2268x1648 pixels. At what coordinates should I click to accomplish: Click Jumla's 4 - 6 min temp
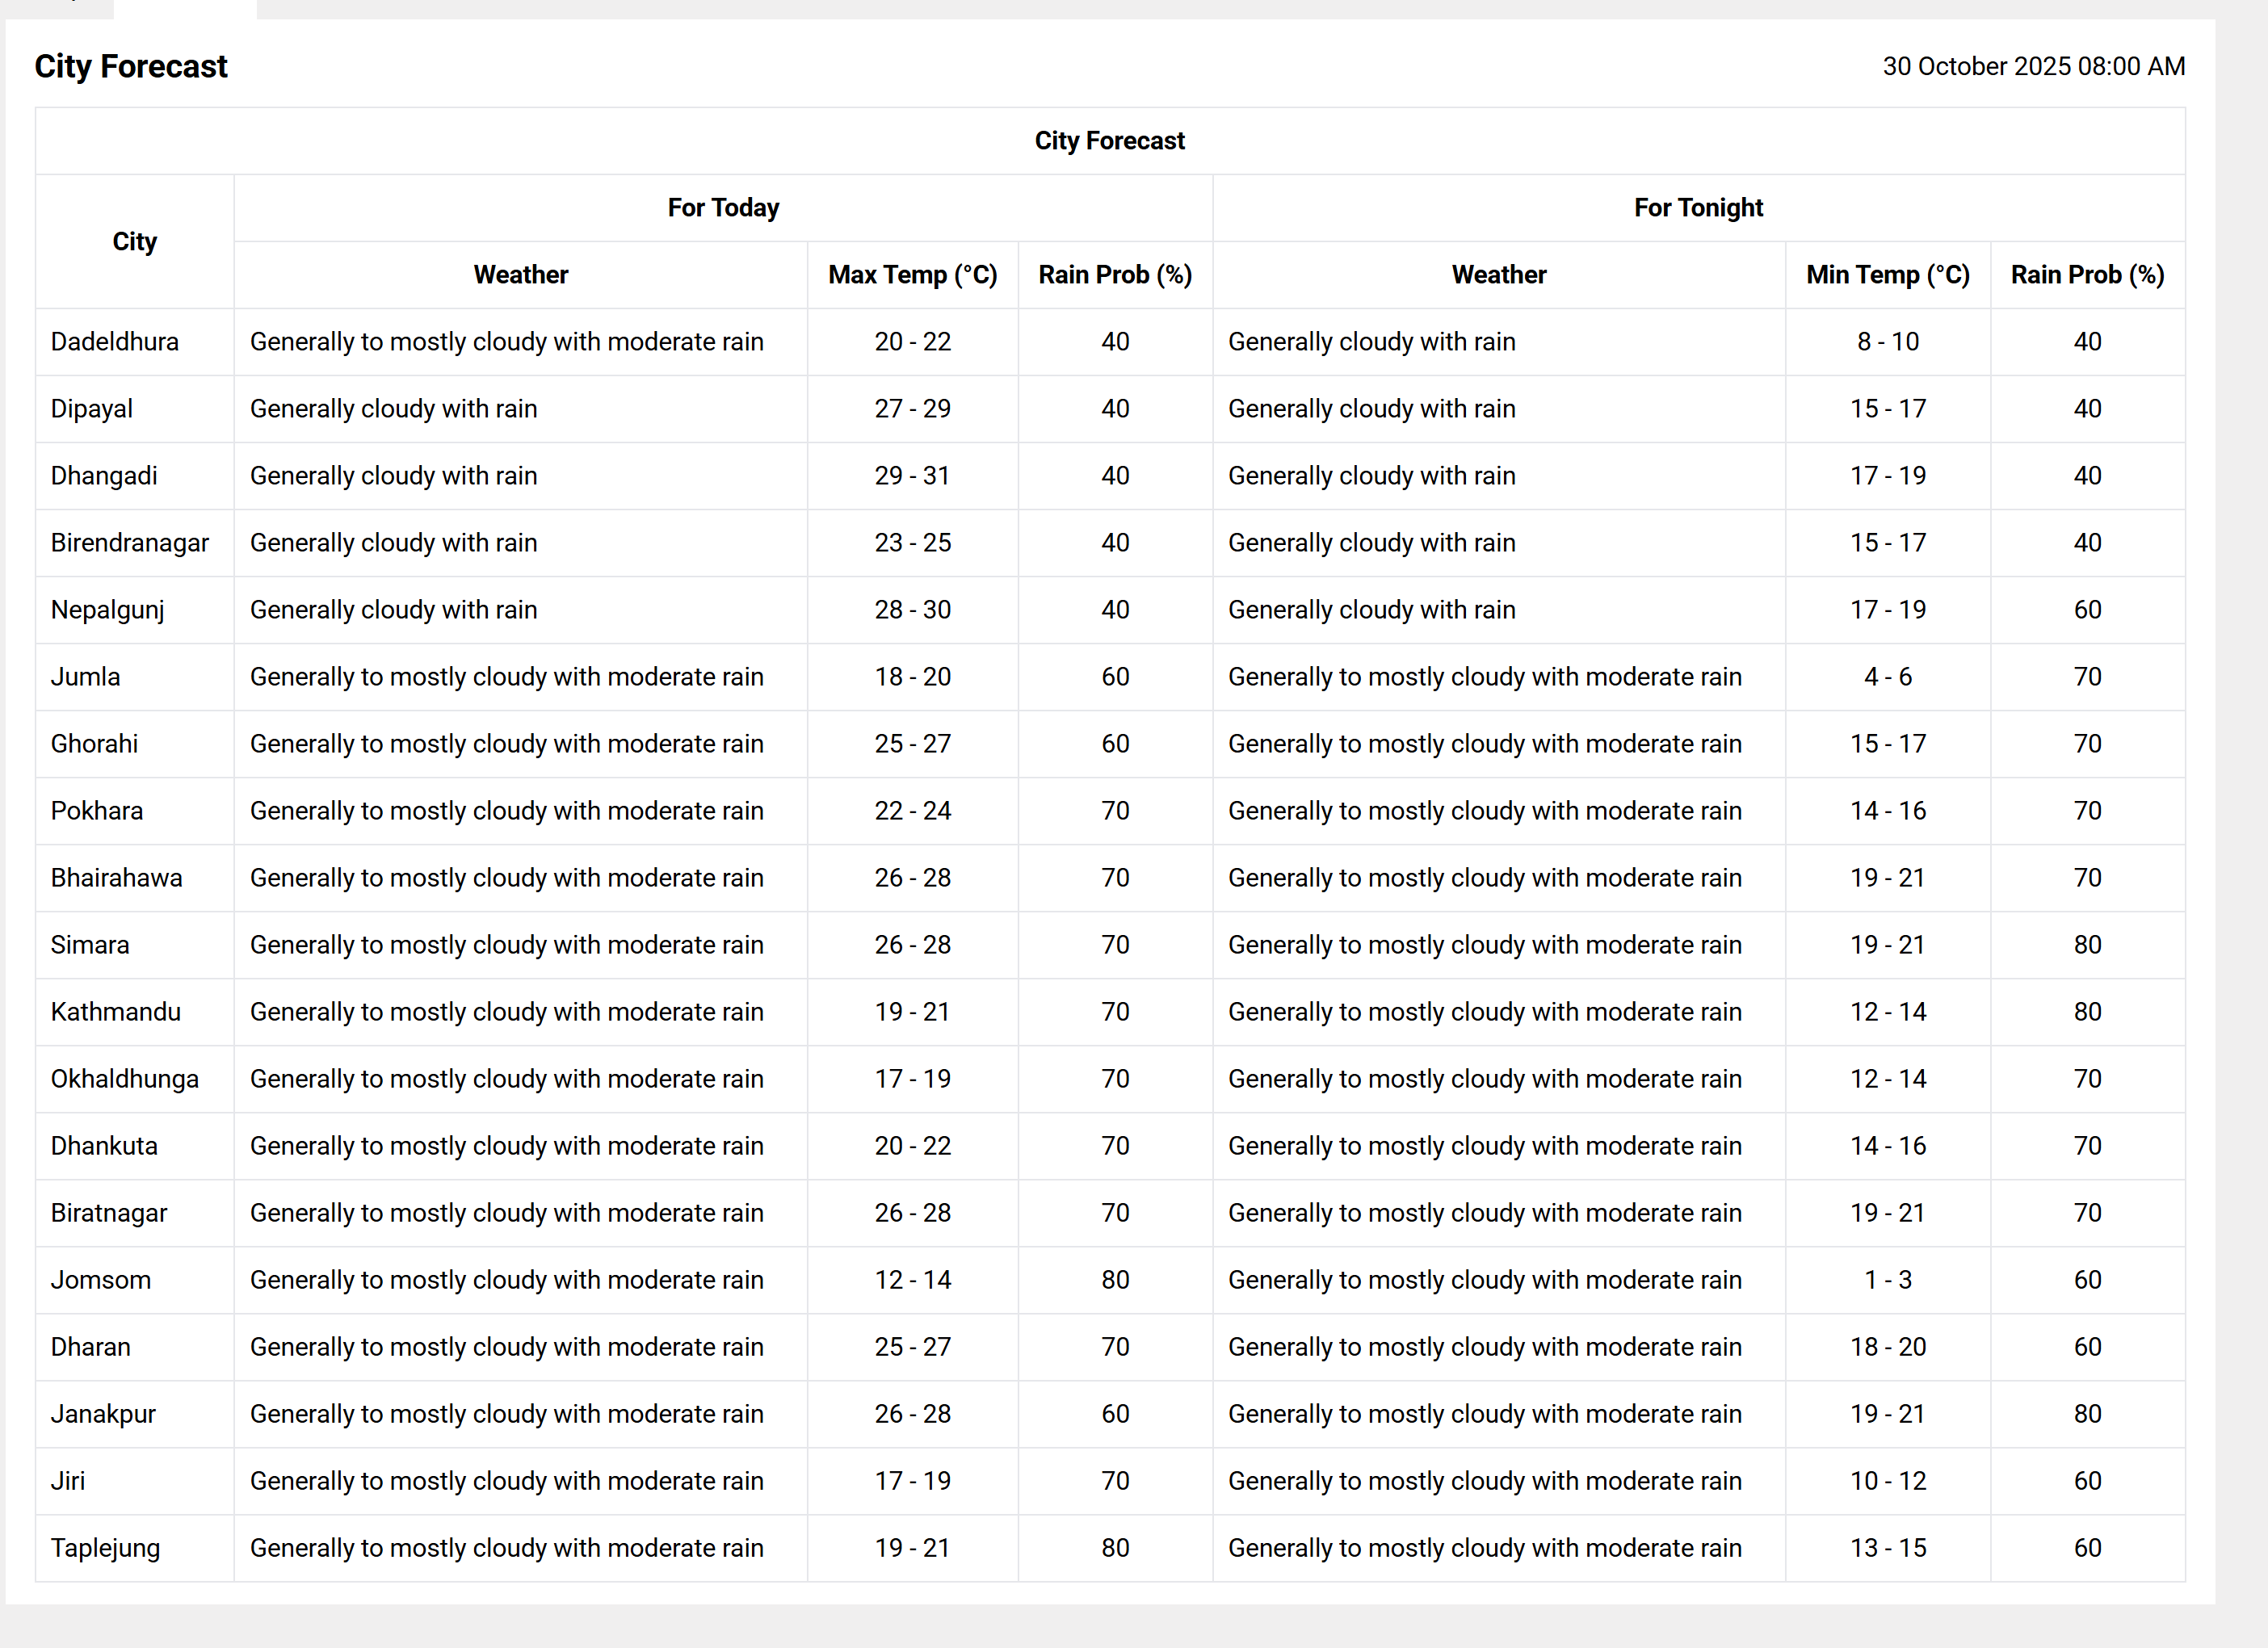1887,676
